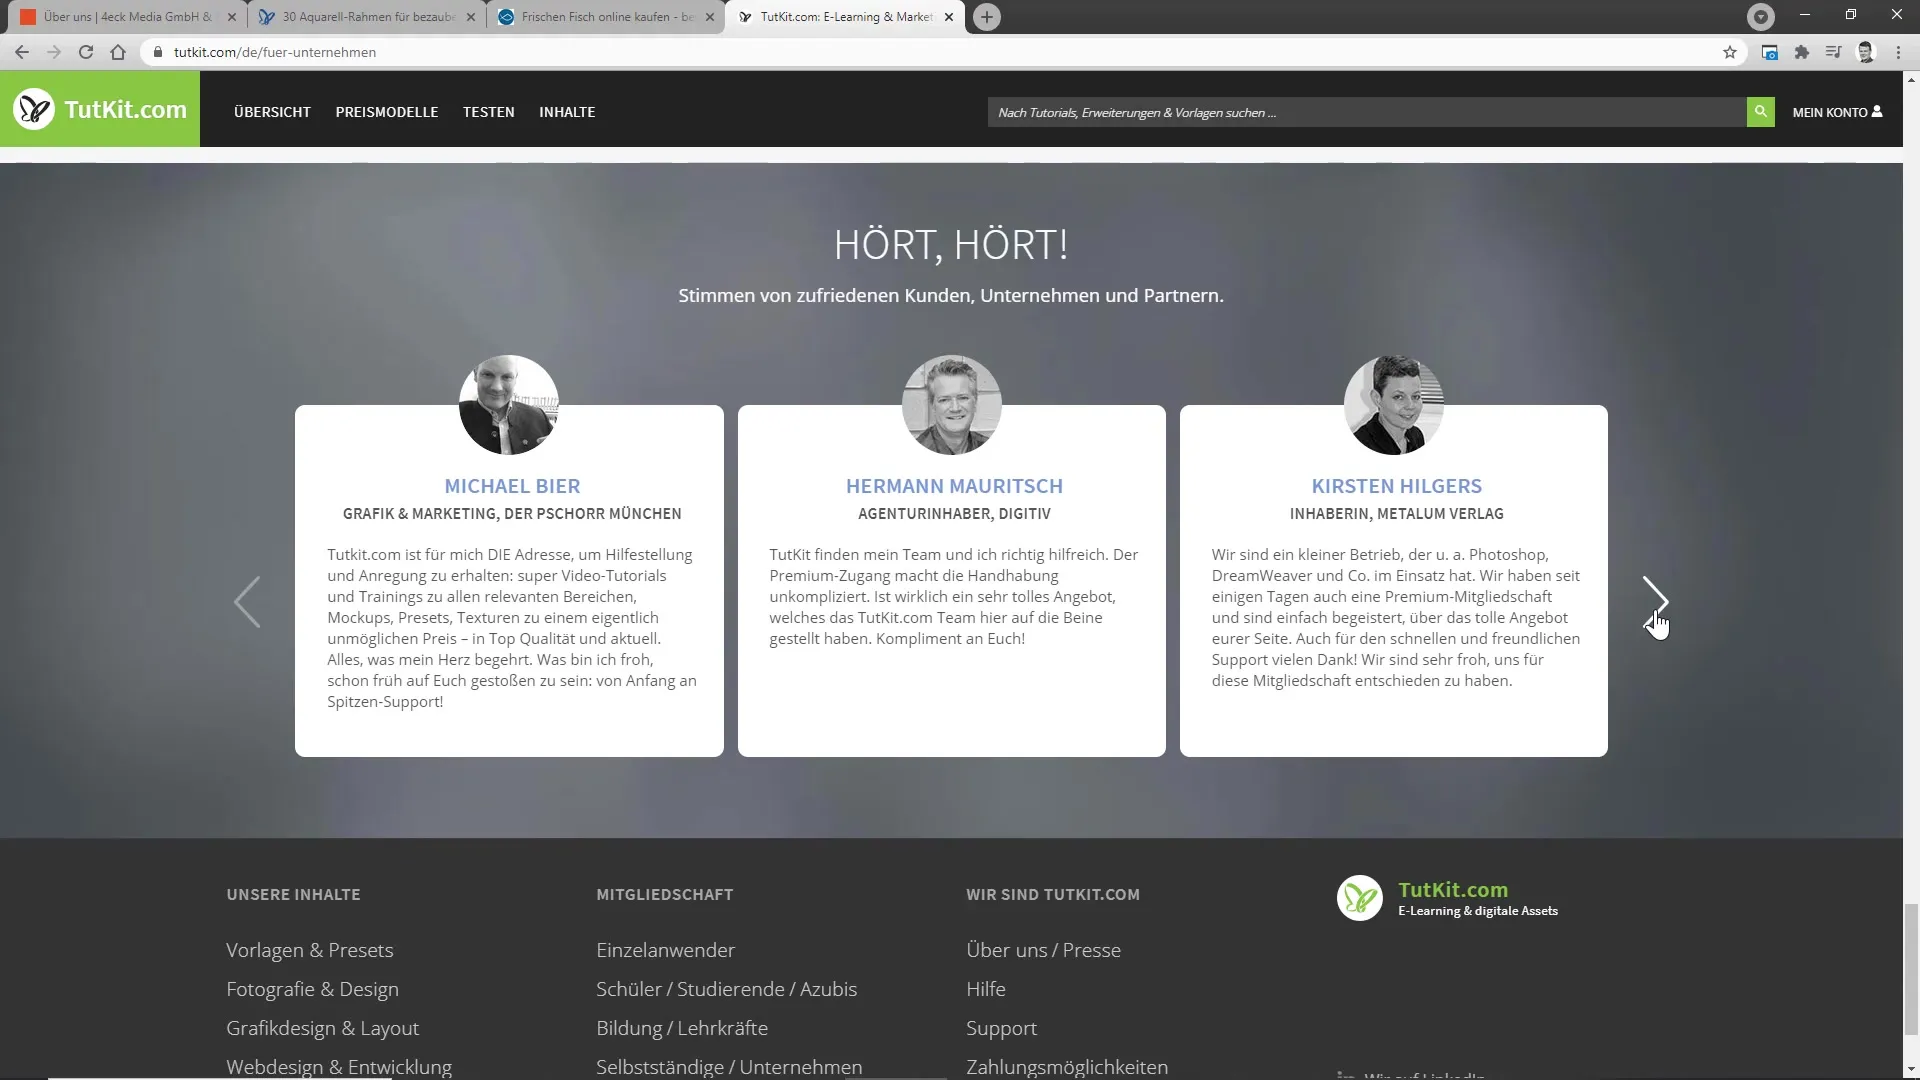
Task: Click Kirsten Hilgers' portrait photo
Action: click(x=1394, y=405)
